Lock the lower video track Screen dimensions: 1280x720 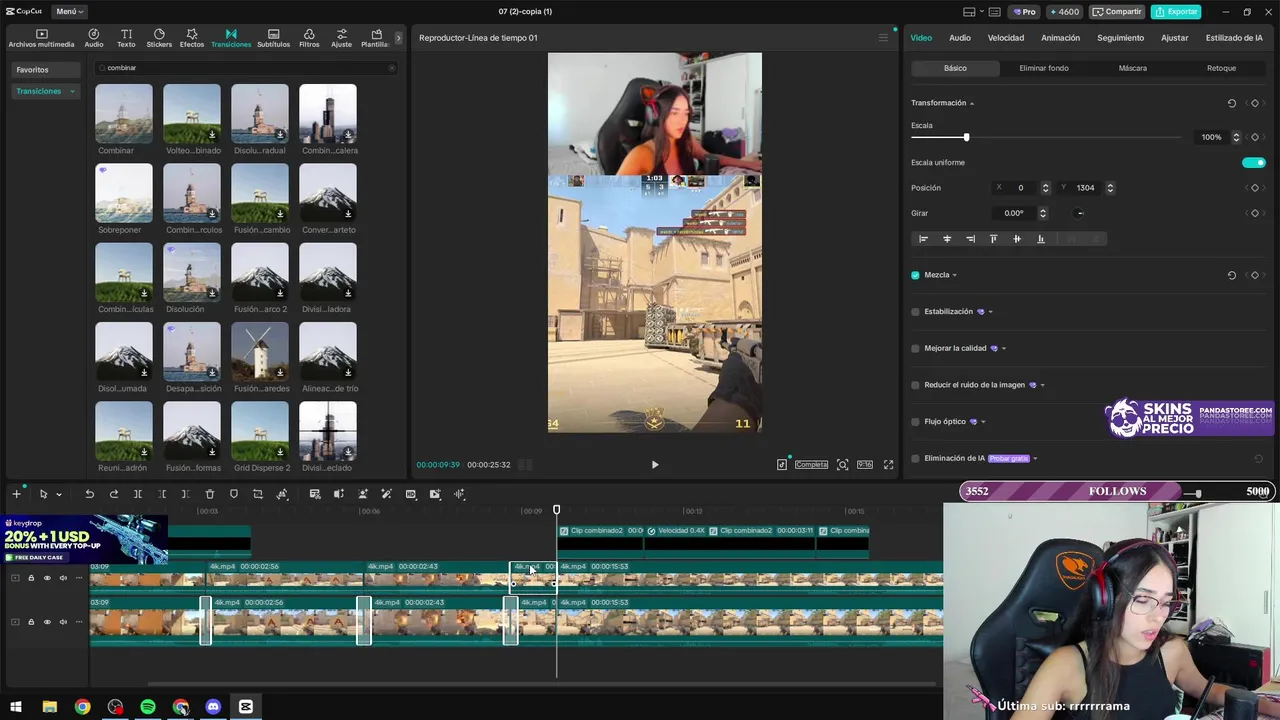coord(31,622)
